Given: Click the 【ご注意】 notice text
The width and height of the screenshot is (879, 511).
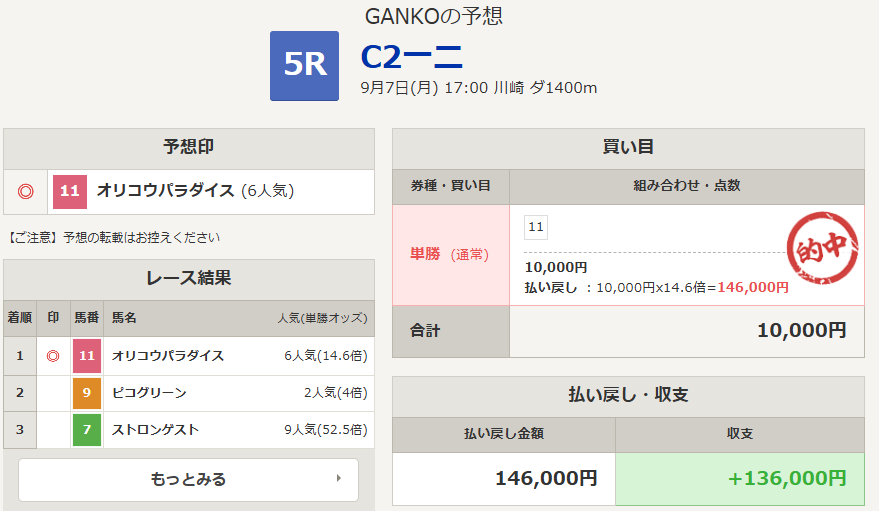Looking at the screenshot, I should (x=114, y=238).
